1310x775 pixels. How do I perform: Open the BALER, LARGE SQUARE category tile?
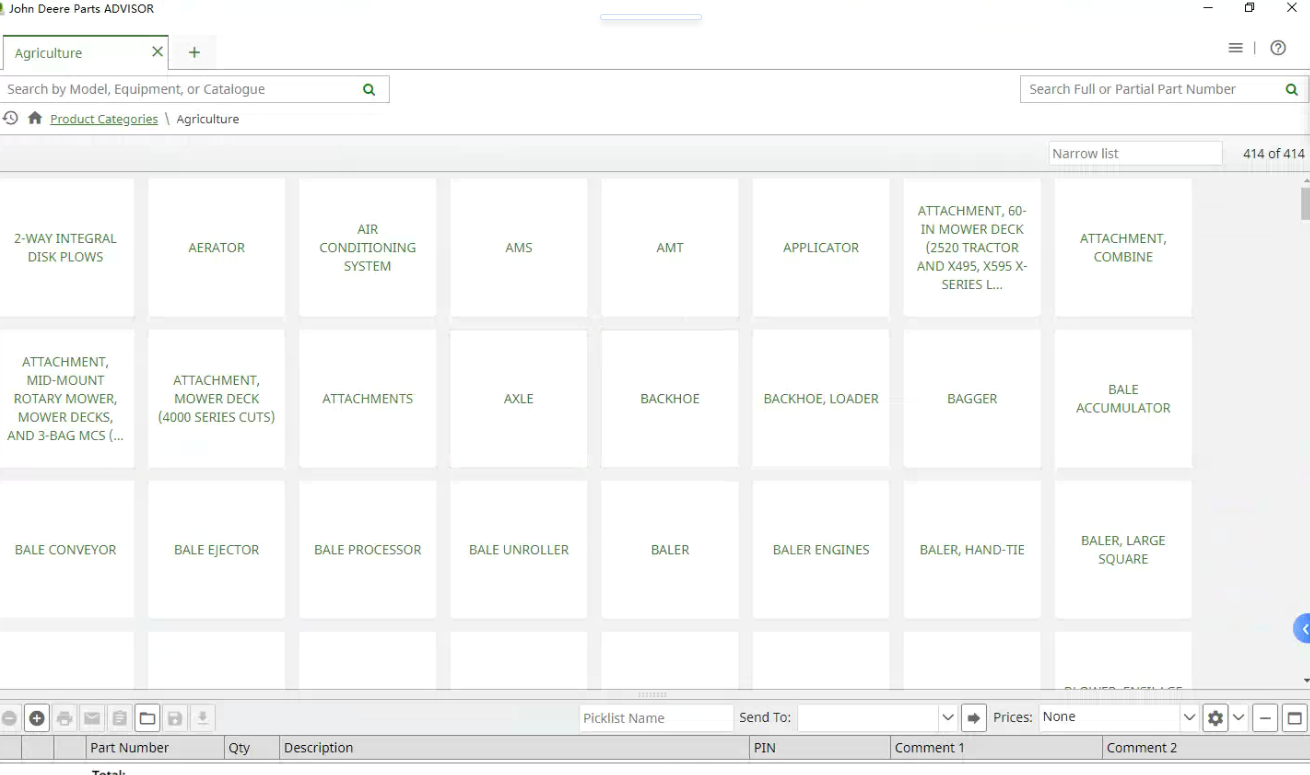coord(1123,549)
